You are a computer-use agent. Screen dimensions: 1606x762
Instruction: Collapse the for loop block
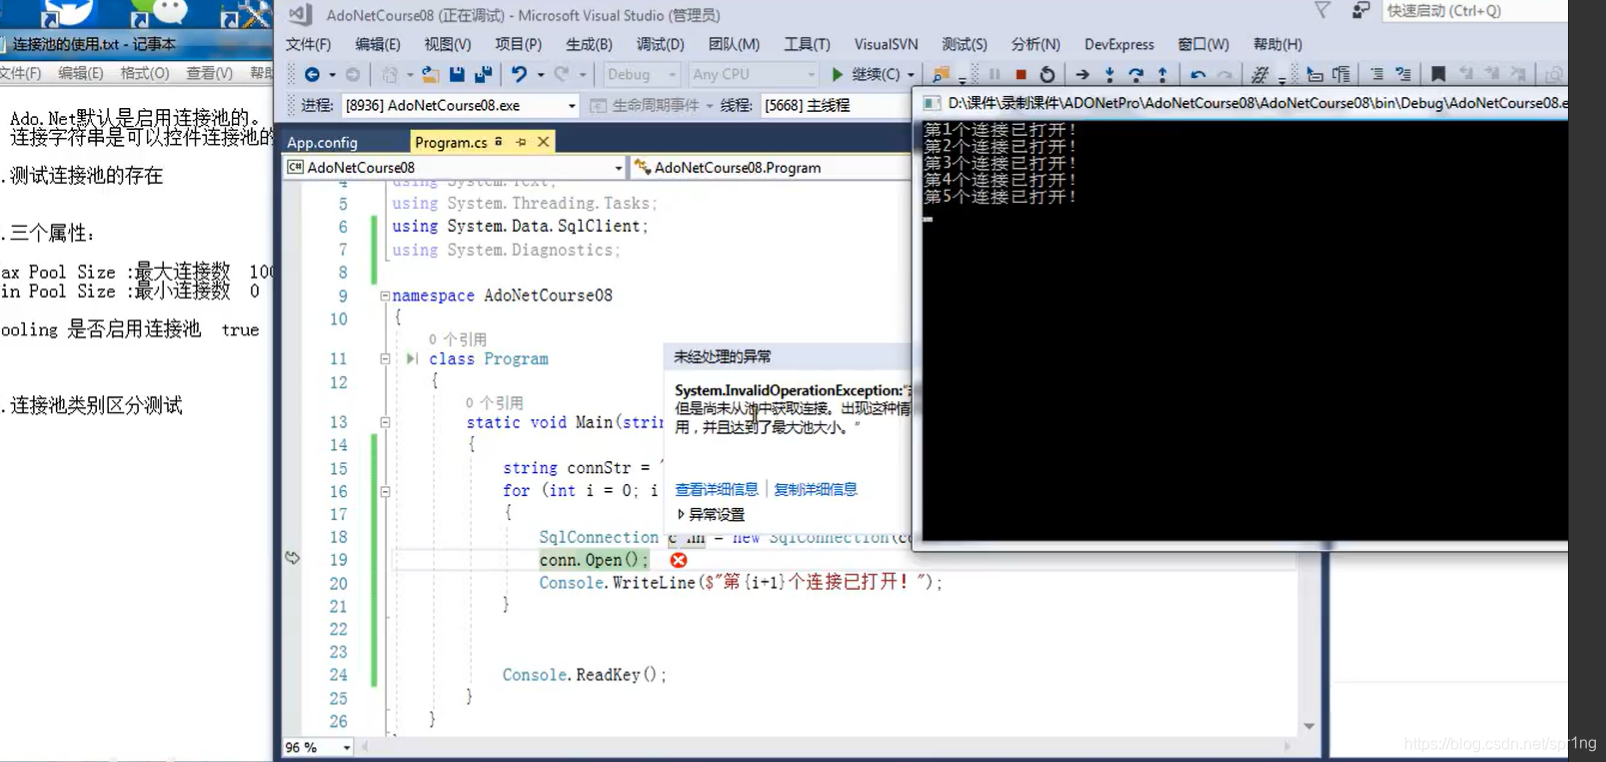tap(385, 491)
